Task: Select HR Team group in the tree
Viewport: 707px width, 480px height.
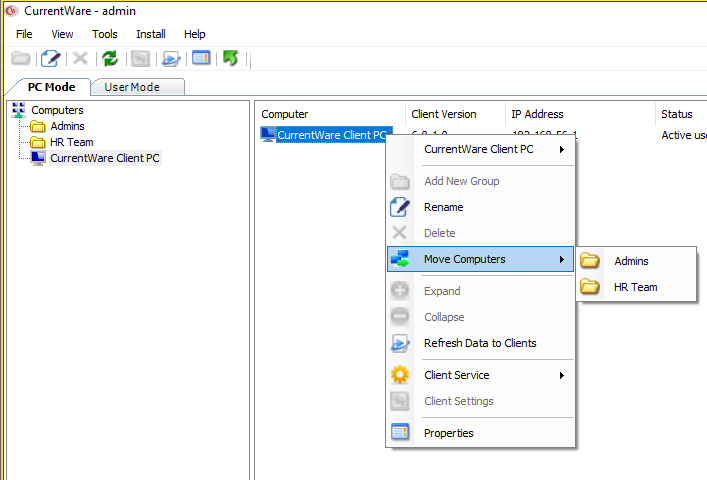Action: pos(72,142)
